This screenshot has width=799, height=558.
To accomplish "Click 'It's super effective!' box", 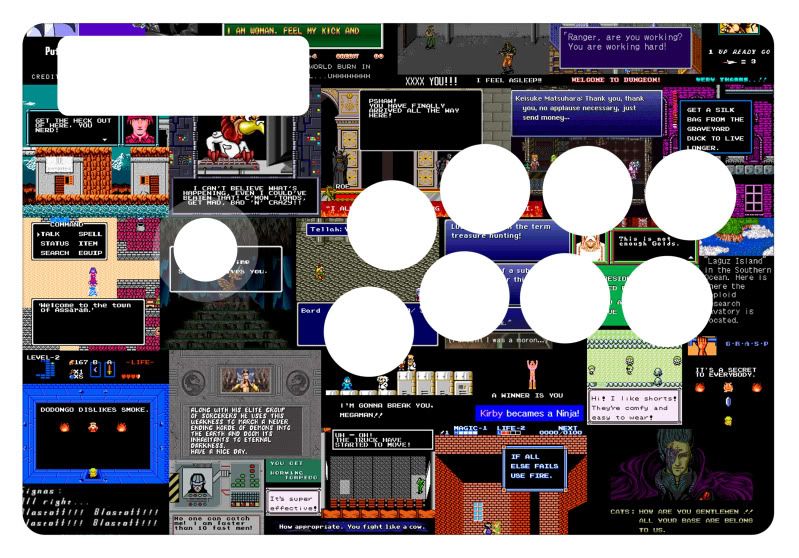I will pos(293,502).
